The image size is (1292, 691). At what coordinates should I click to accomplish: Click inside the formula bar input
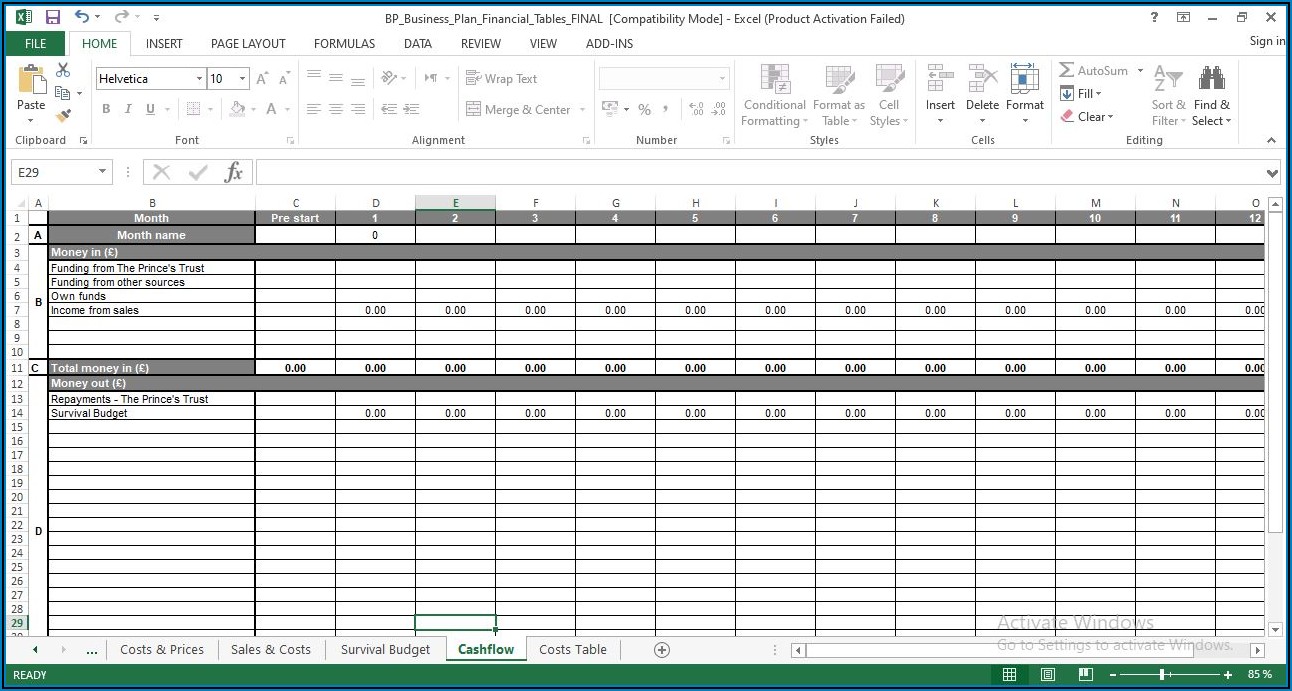[760, 173]
